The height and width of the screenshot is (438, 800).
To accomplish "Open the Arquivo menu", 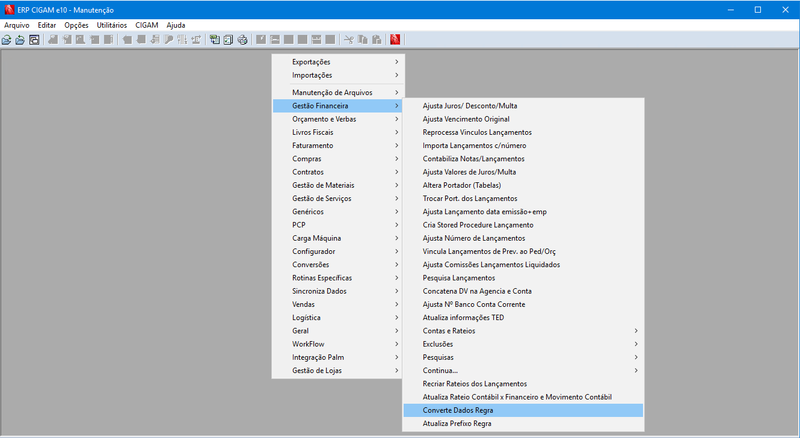I will (x=17, y=25).
